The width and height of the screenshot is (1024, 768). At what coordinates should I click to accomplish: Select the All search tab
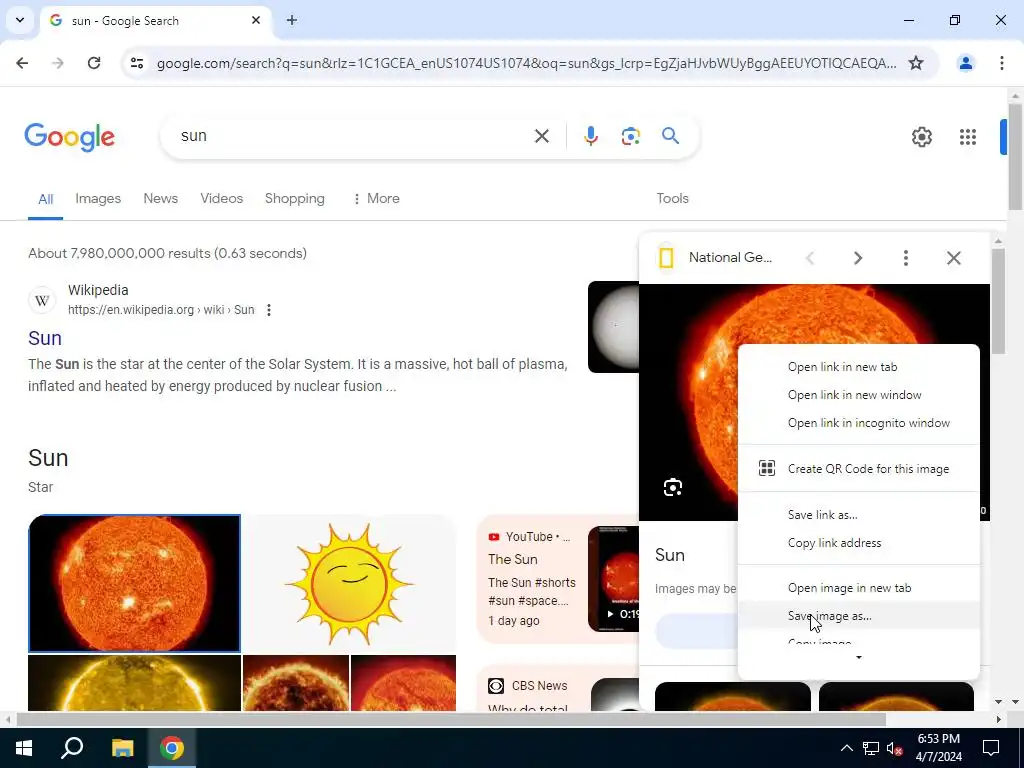45,199
